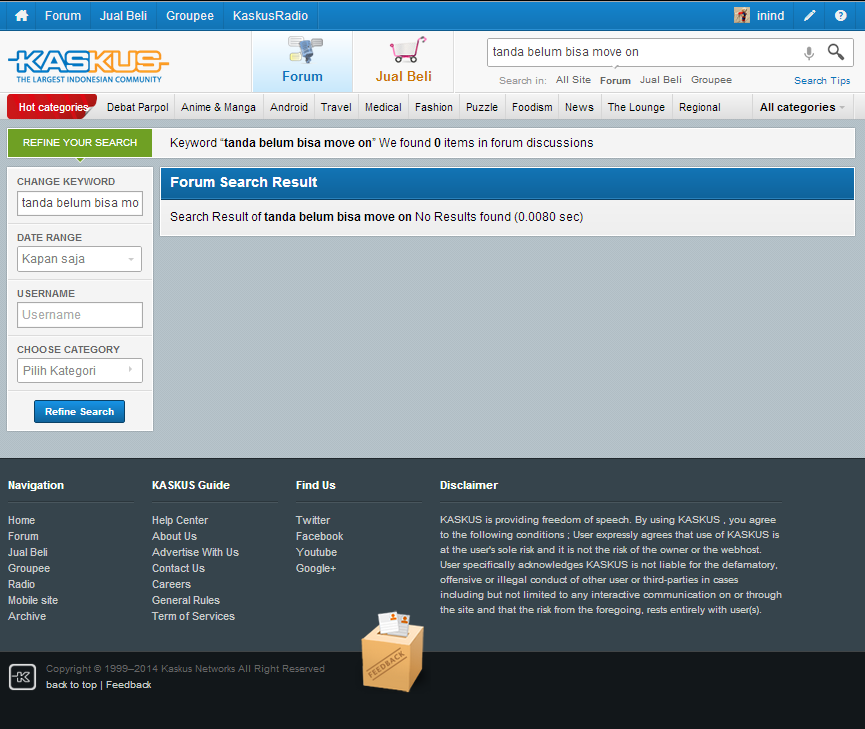The height and width of the screenshot is (729, 865).
Task: Go to the Medical category
Action: pos(383,107)
